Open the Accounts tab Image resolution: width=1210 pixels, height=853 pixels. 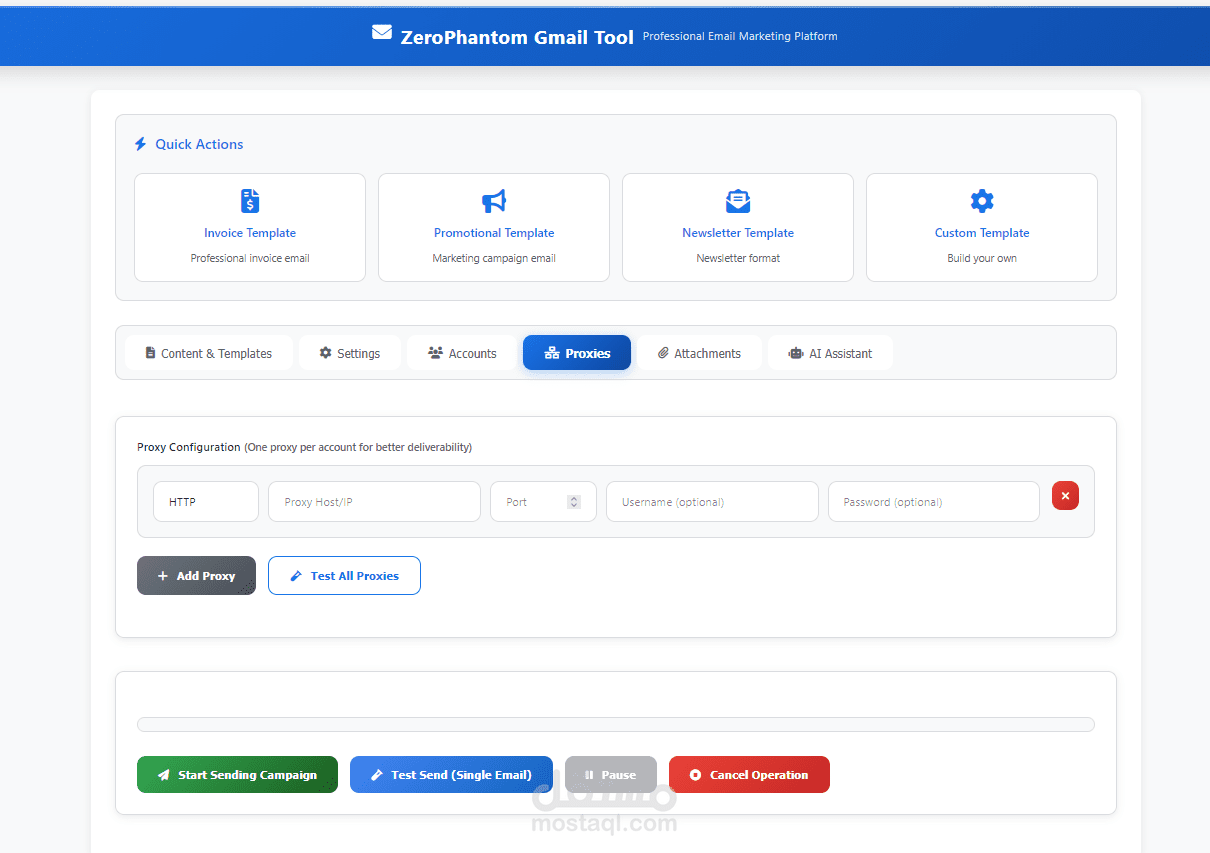pos(462,353)
